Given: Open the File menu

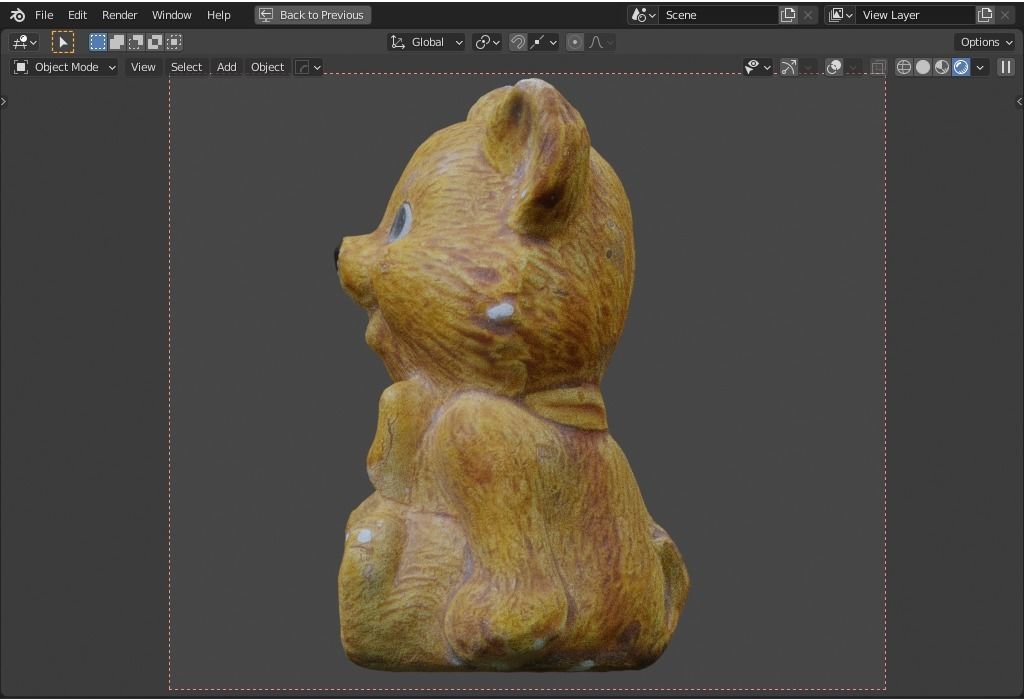Looking at the screenshot, I should 44,15.
